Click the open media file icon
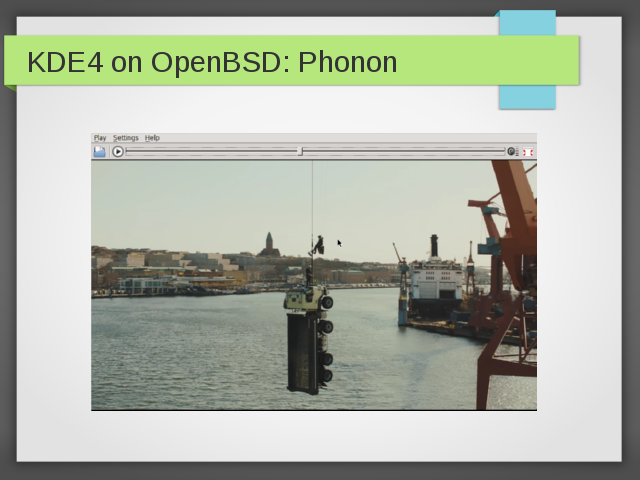640x480 pixels. tap(99, 152)
